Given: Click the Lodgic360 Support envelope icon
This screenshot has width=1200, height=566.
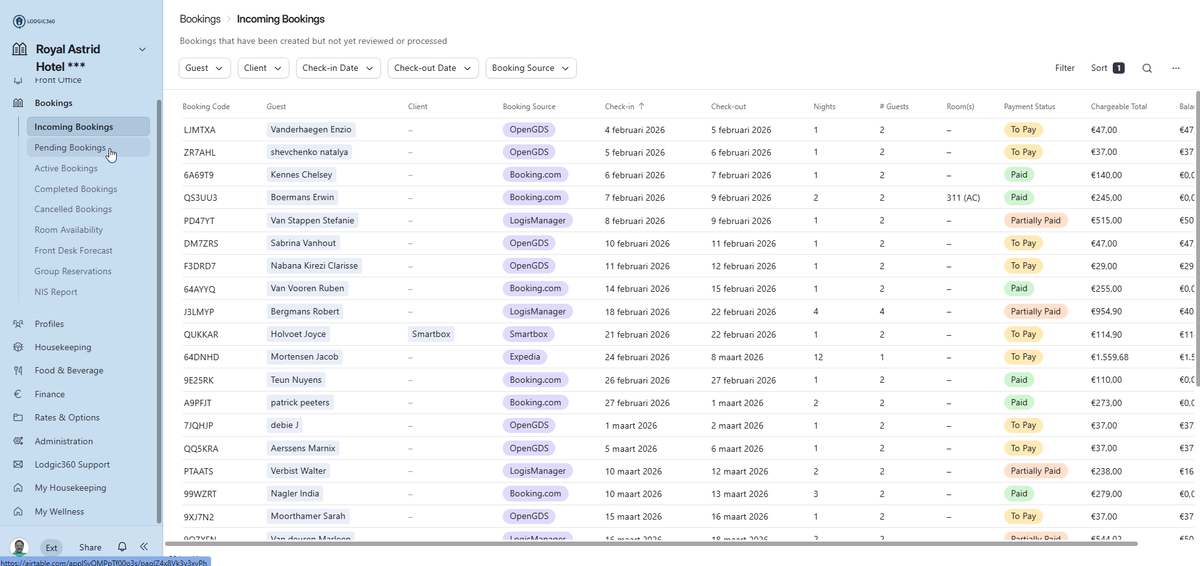Looking at the screenshot, I should pos(18,465).
